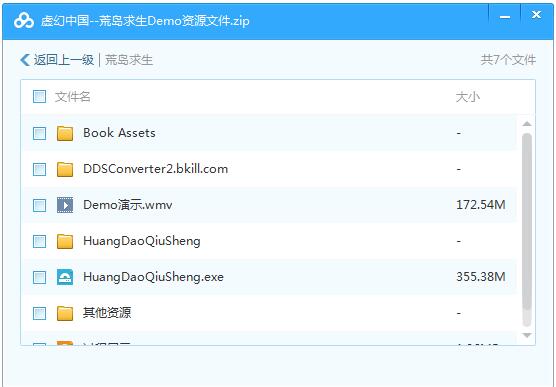Click the 荒岛求生 breadcrumb path
This screenshot has width=556, height=387.
click(129, 60)
